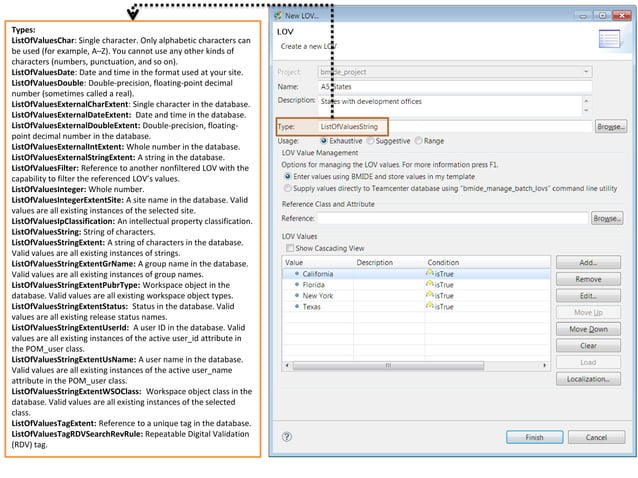Viewport: 638px width, 478px height.
Task: Enable the Show Cascading View checkbox
Action: (x=290, y=248)
